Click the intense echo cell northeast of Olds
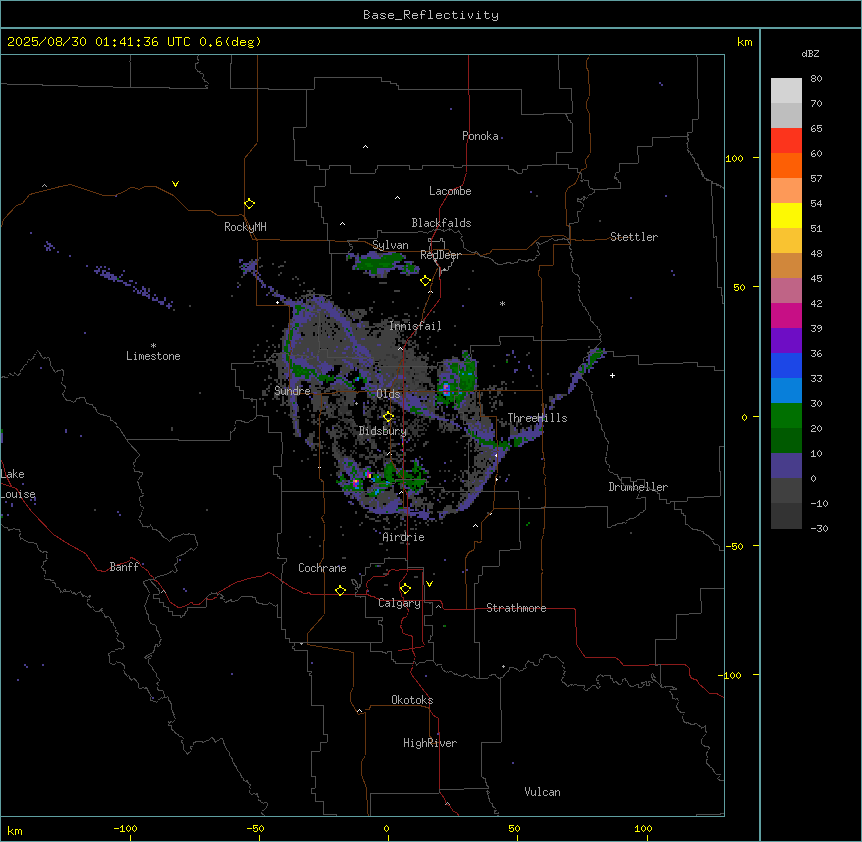 (x=446, y=389)
